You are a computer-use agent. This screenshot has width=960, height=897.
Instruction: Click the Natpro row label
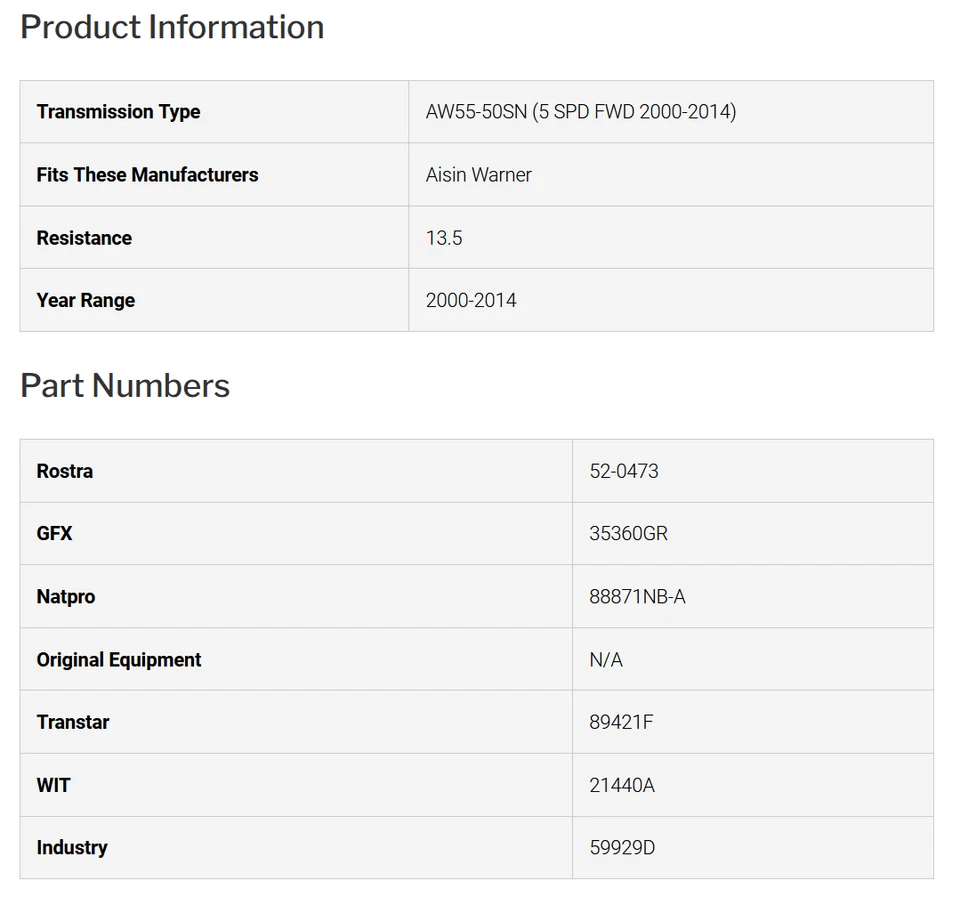tap(65, 597)
